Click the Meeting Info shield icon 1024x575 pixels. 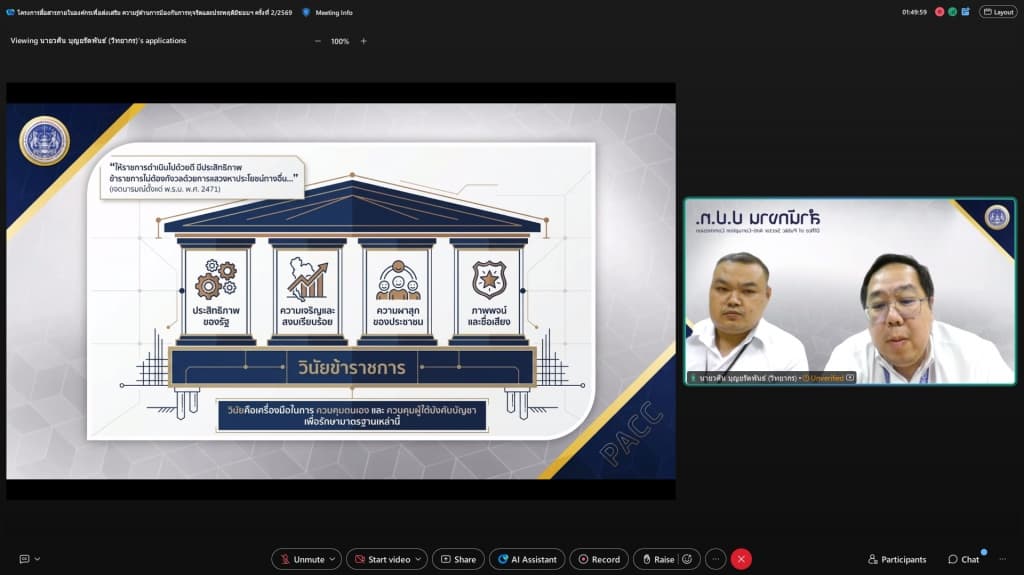[306, 12]
